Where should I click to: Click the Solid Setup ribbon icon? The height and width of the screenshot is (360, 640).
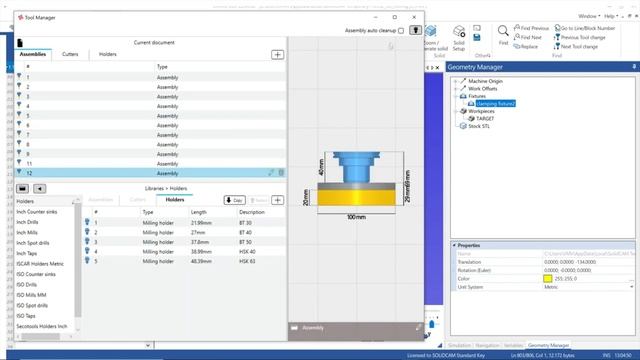[x=459, y=38]
